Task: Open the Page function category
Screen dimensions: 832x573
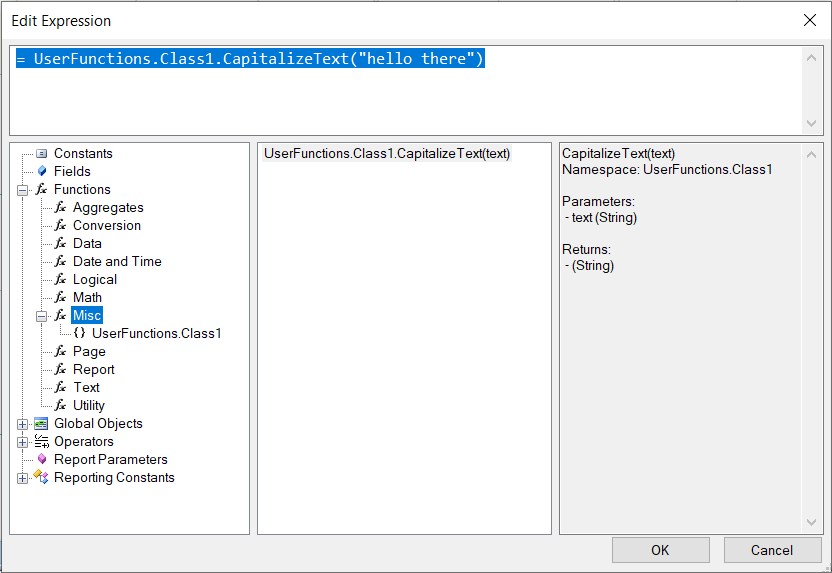Action: click(x=89, y=351)
